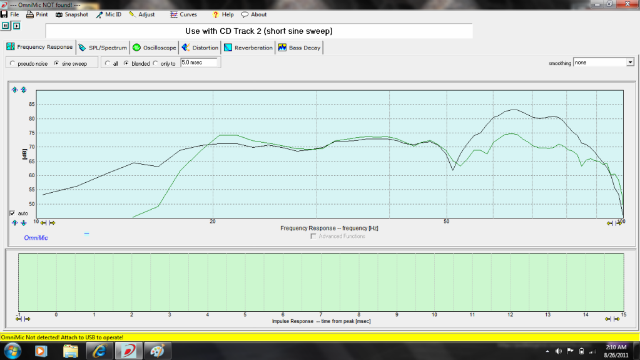Image resolution: width=640 pixels, height=360 pixels.
Task: Click the OmniMic curve label
Action: pos(36,238)
